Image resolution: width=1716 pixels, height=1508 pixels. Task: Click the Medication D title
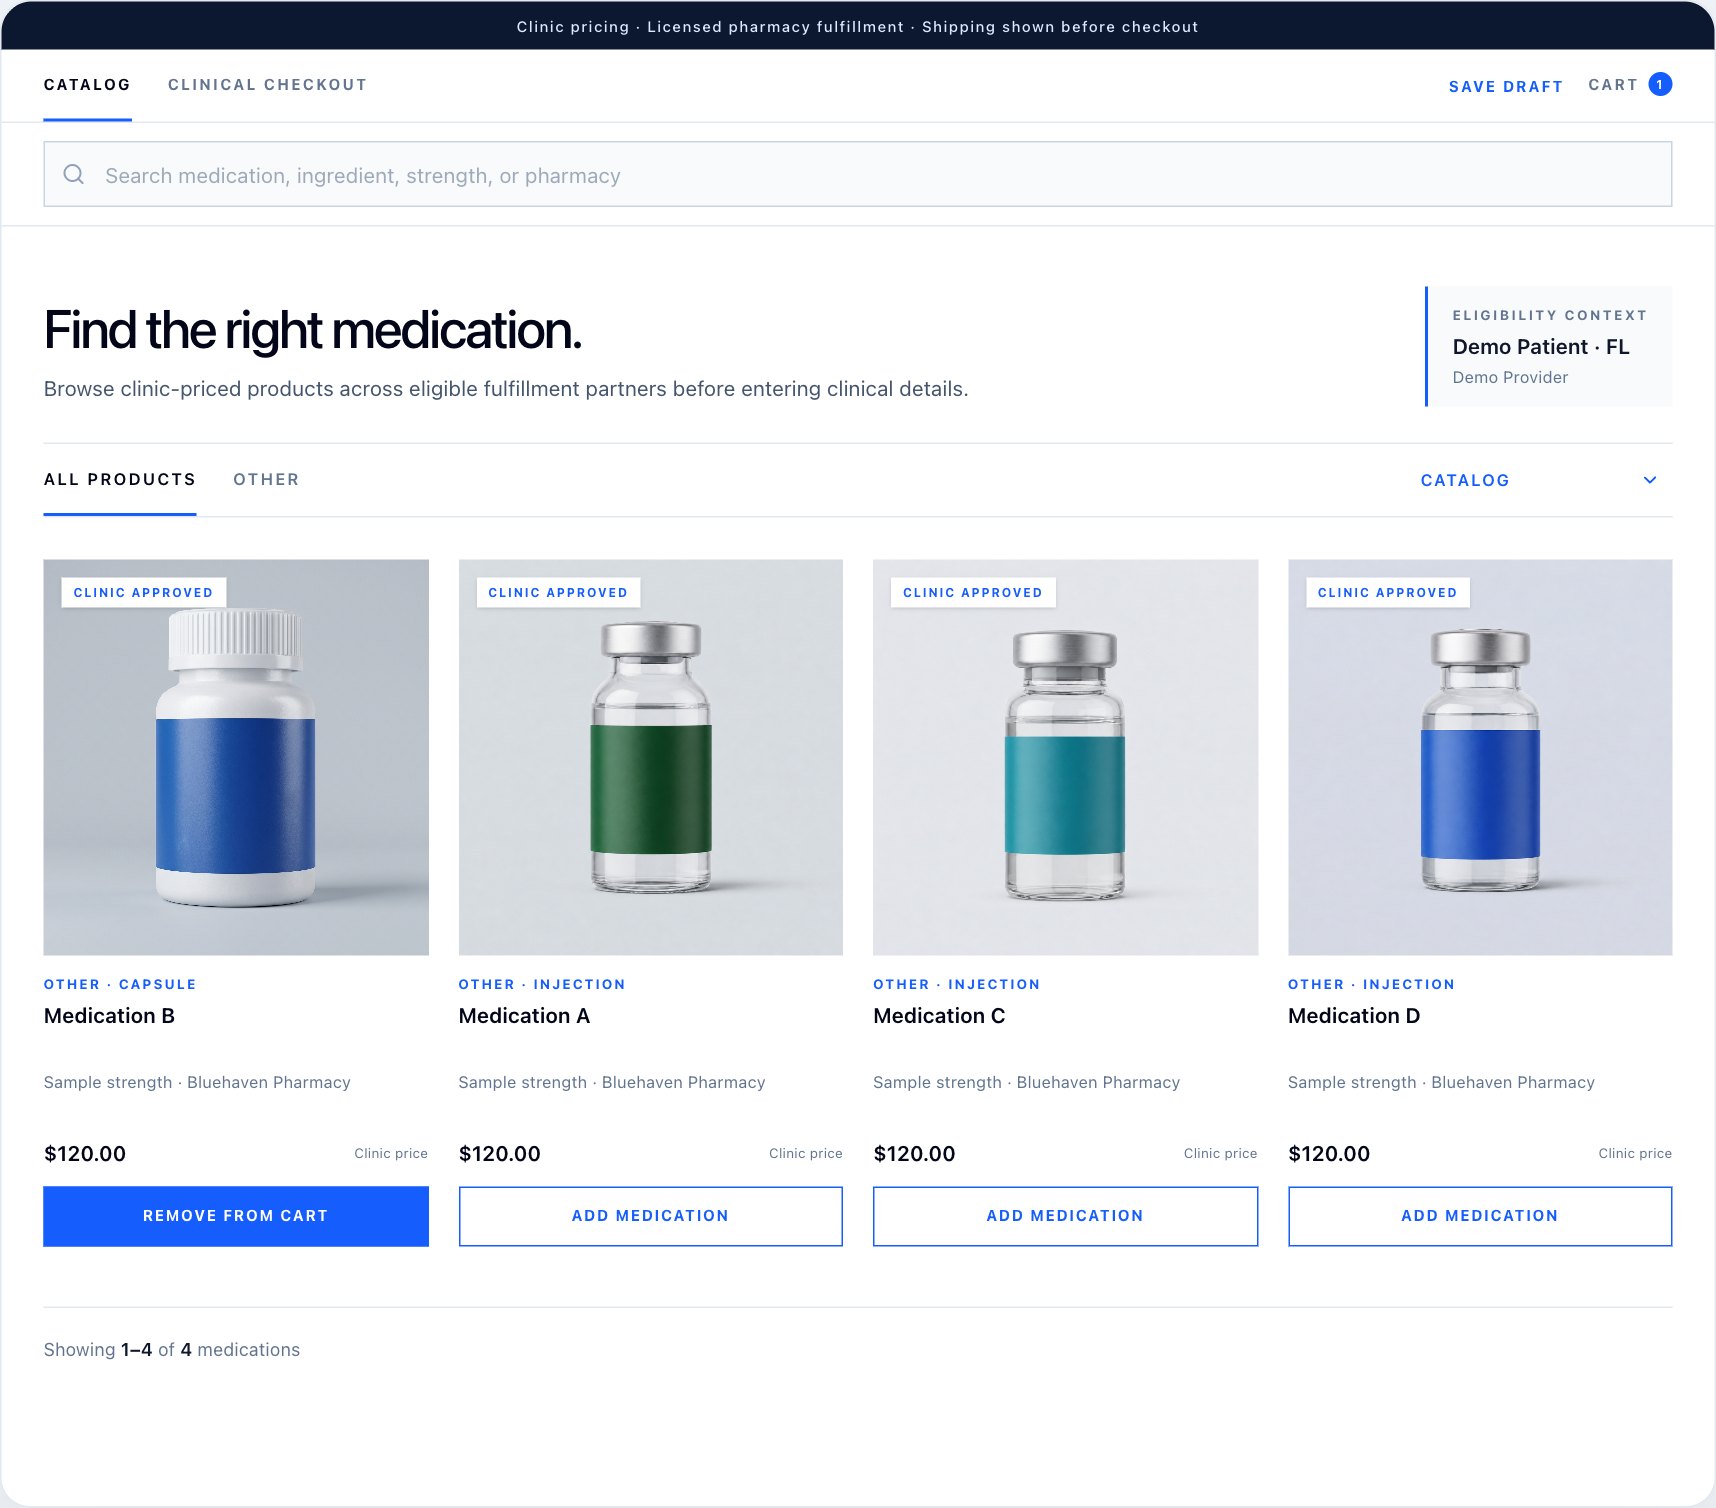tap(1354, 1016)
